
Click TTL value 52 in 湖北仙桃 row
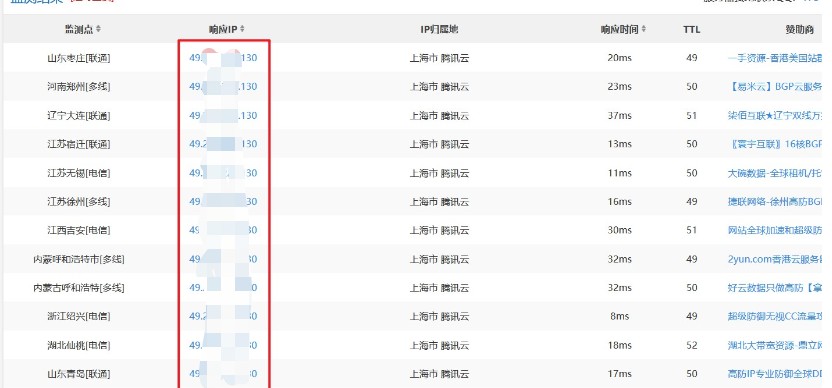click(691, 345)
